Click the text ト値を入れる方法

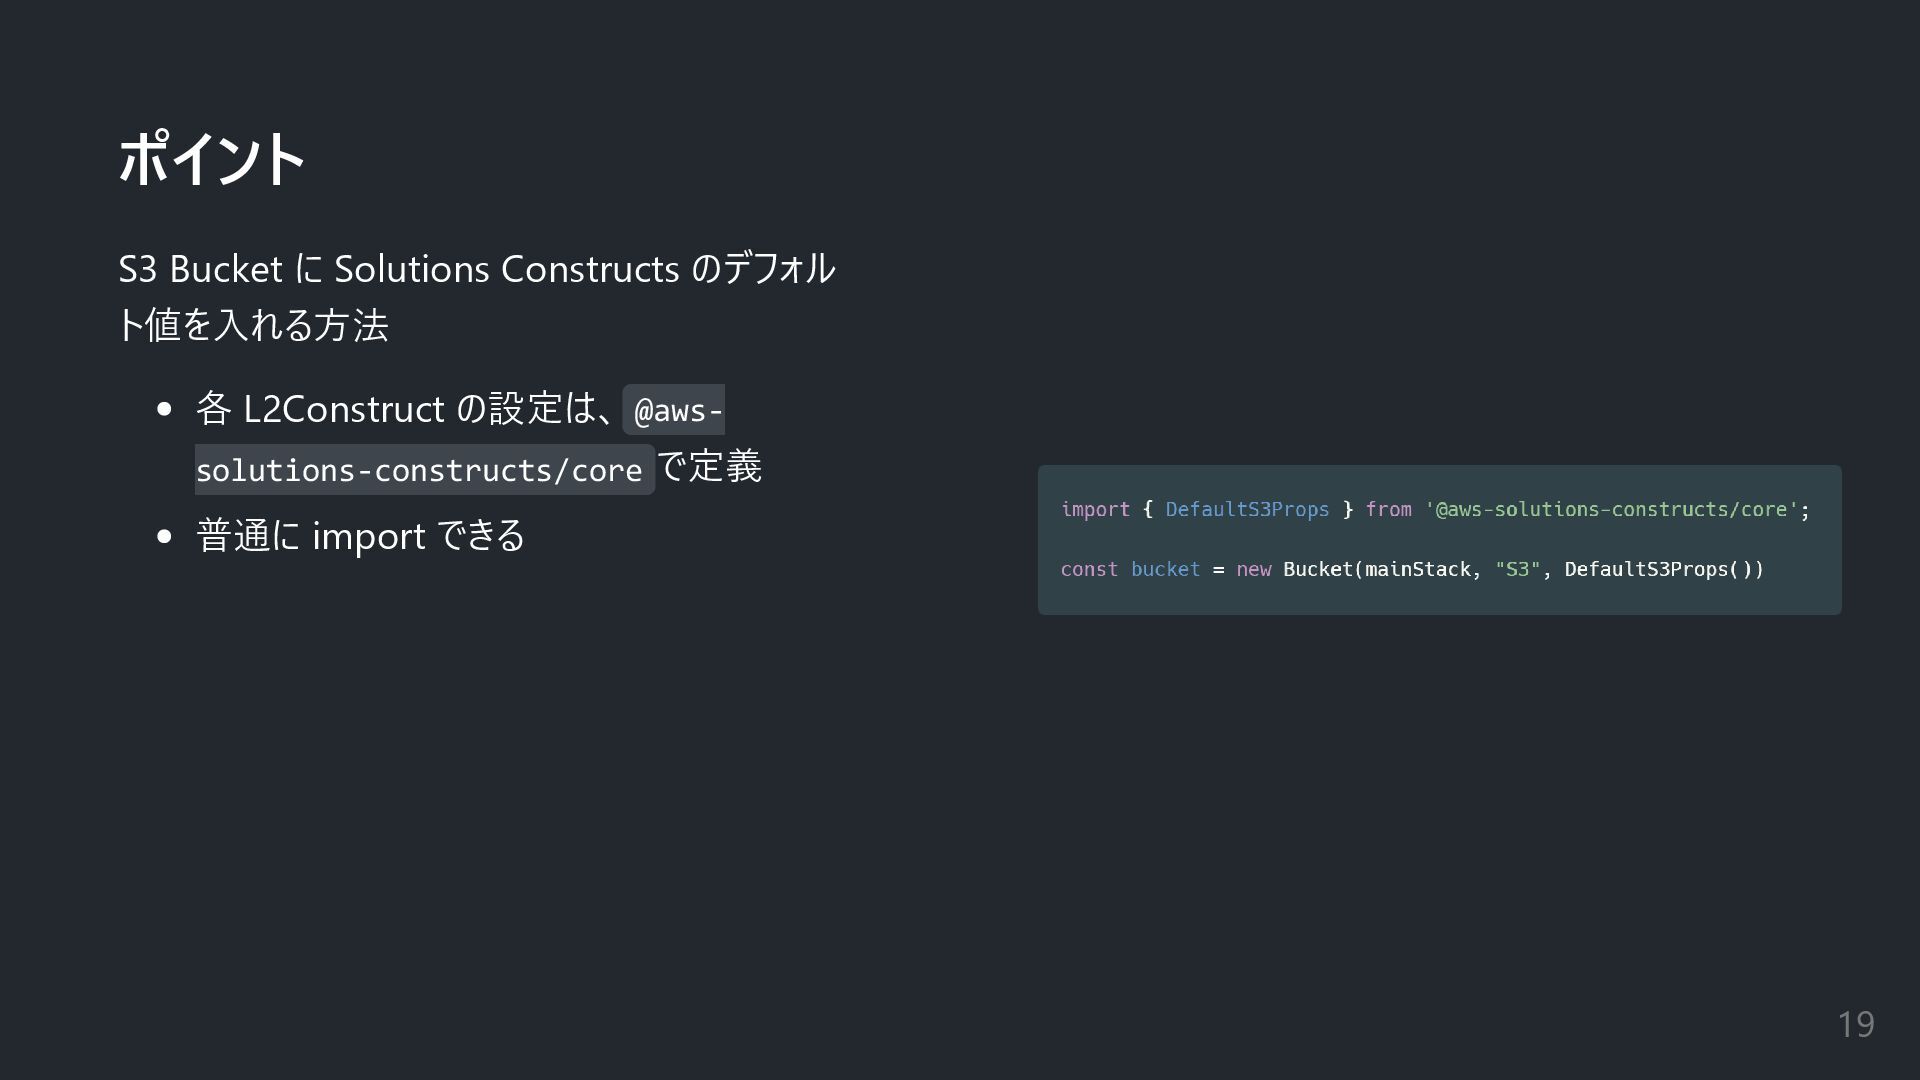(x=253, y=325)
